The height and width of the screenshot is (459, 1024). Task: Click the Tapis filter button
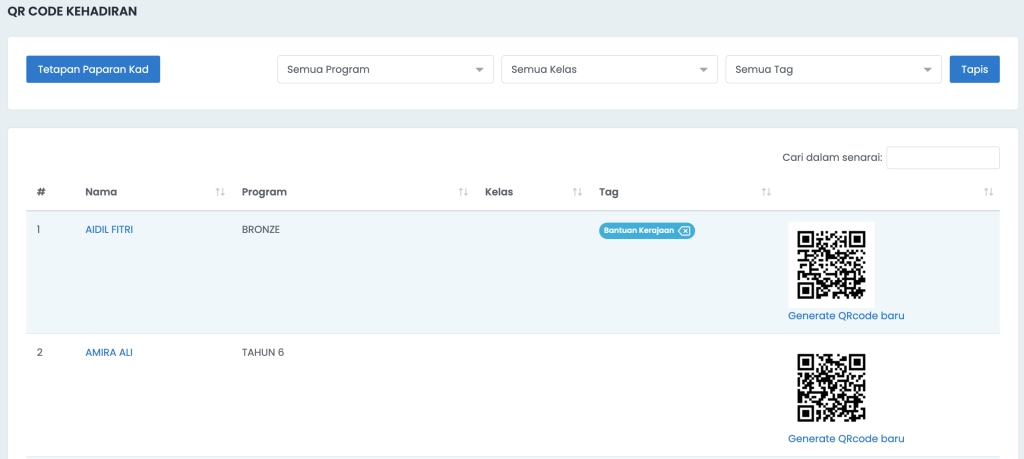tap(974, 69)
